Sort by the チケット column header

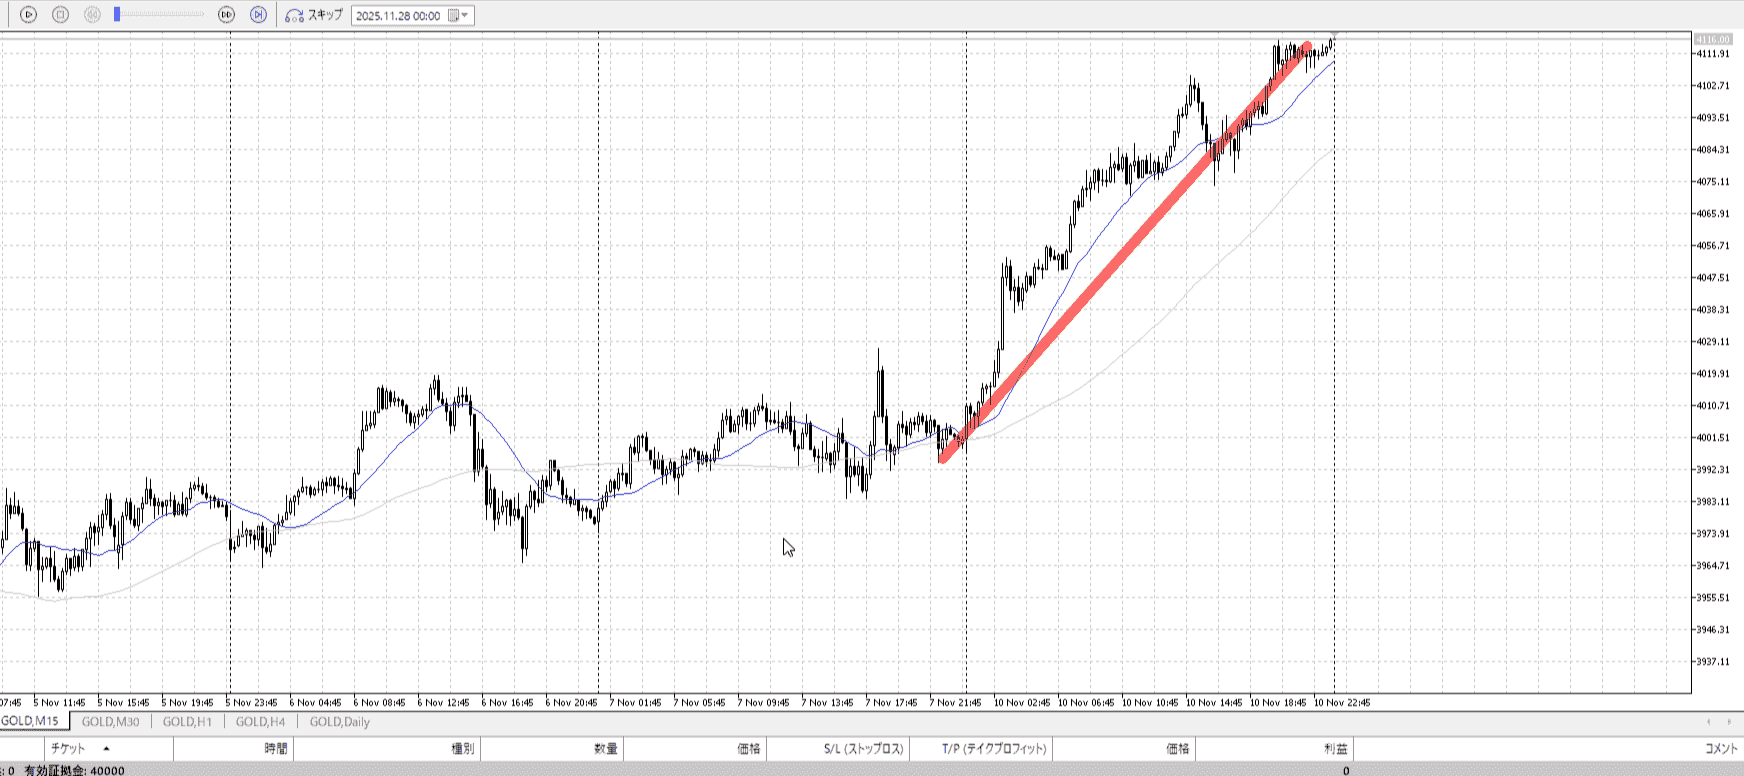click(x=68, y=748)
